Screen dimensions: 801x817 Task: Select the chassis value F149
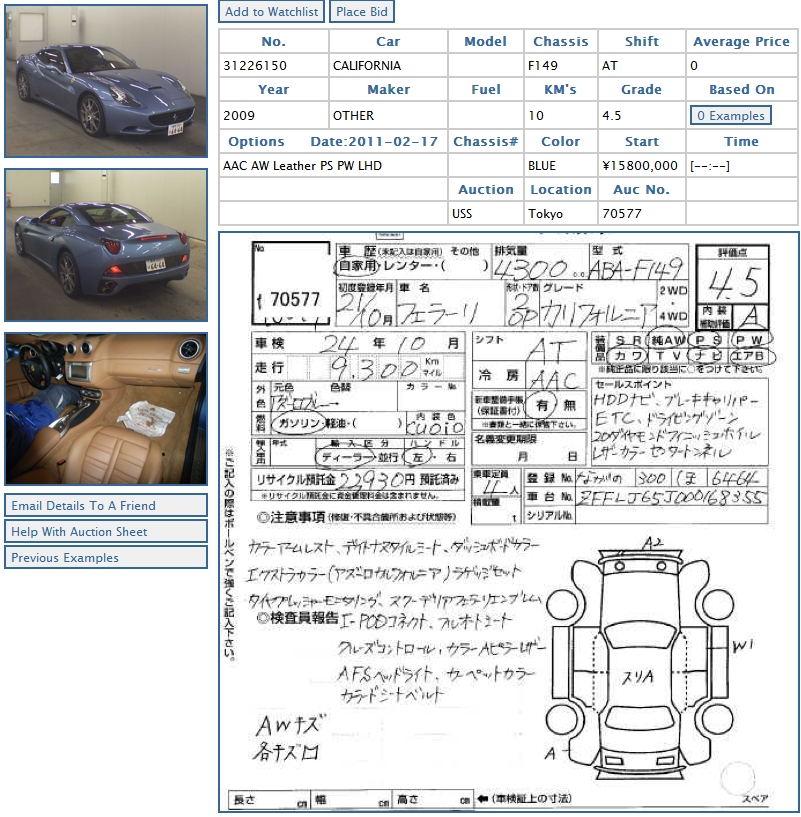point(543,66)
